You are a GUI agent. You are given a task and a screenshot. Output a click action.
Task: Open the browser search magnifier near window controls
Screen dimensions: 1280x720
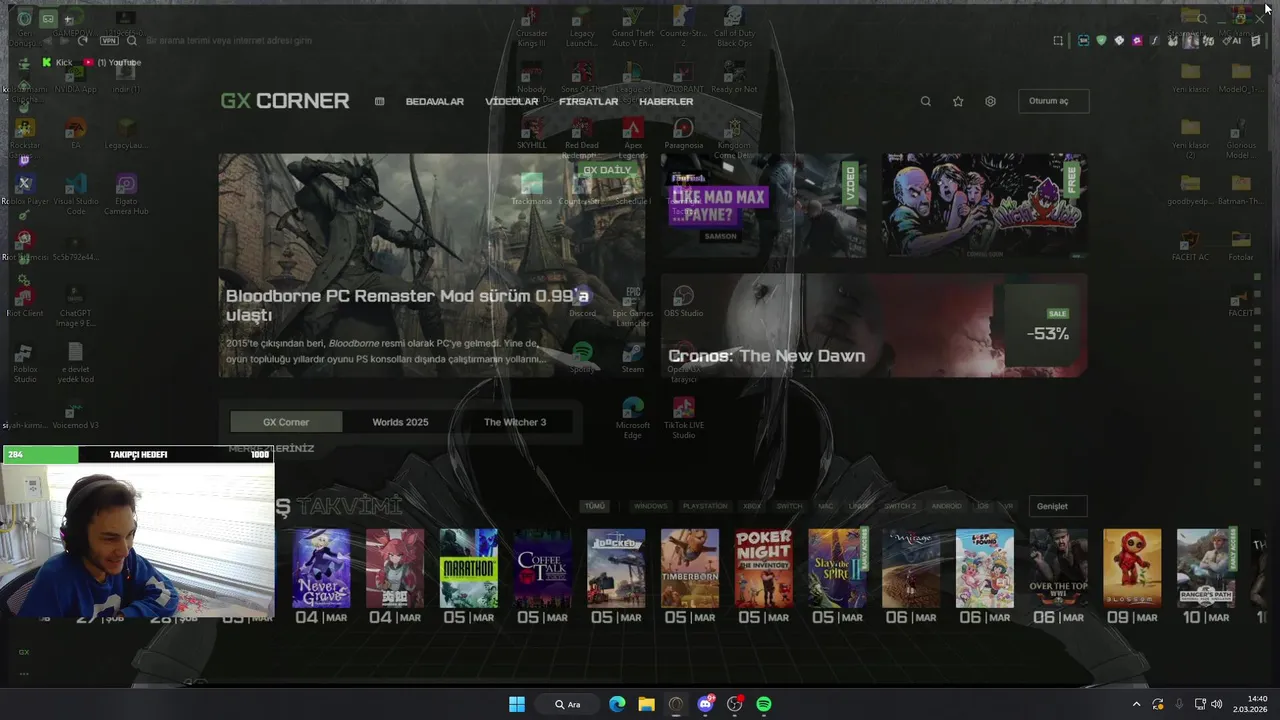[1202, 18]
